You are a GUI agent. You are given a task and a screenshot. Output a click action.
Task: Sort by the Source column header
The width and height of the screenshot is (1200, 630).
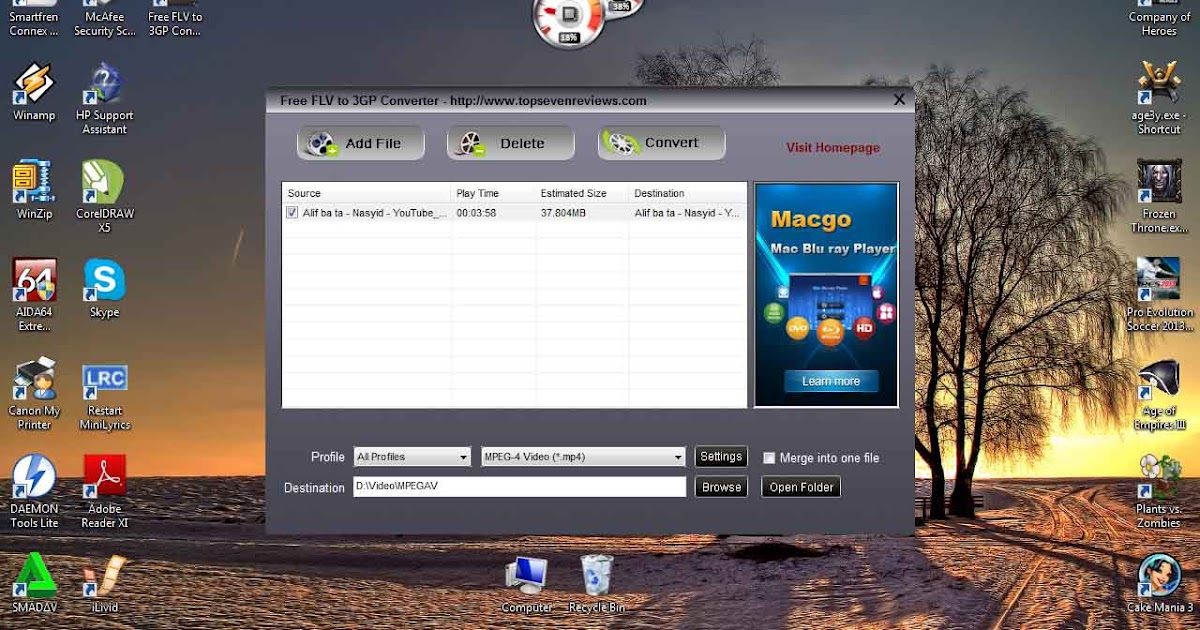[367, 193]
